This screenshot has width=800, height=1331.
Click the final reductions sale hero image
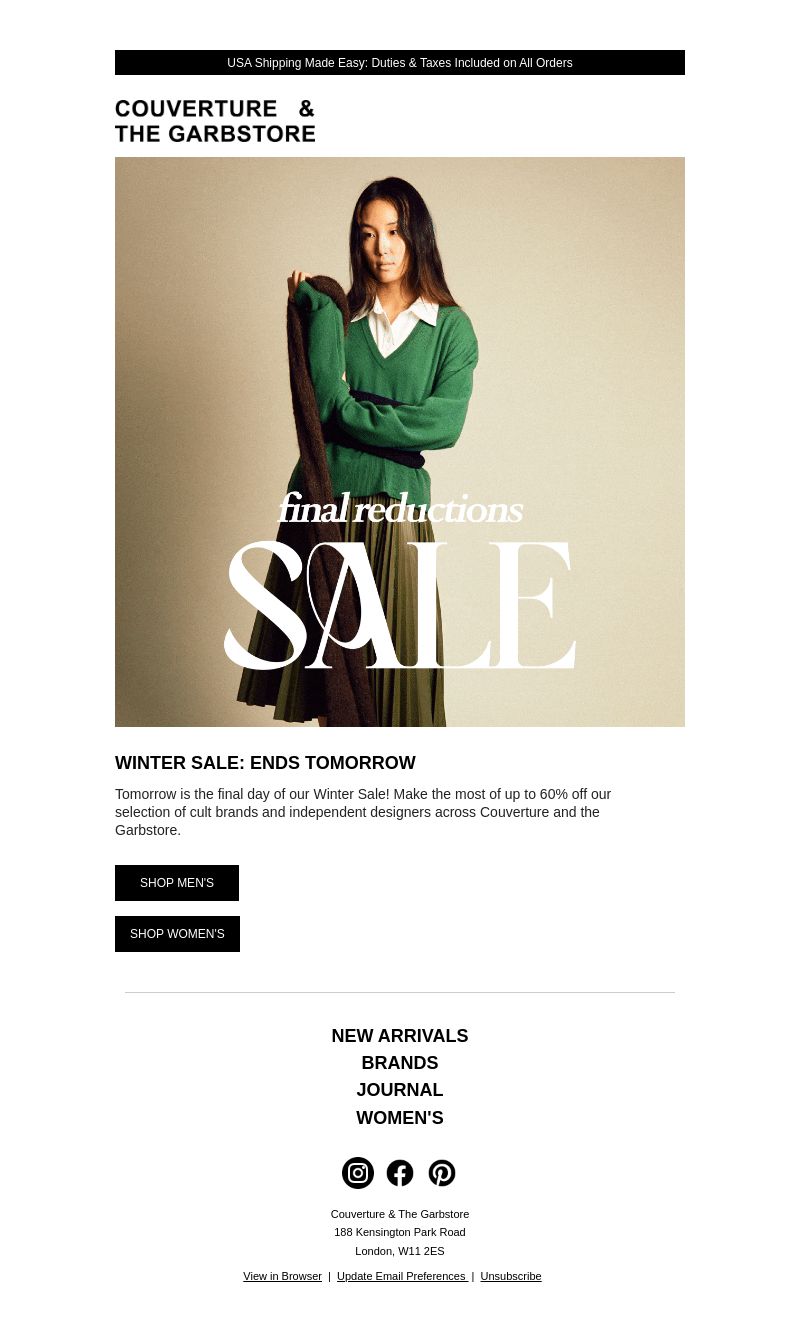pos(400,442)
